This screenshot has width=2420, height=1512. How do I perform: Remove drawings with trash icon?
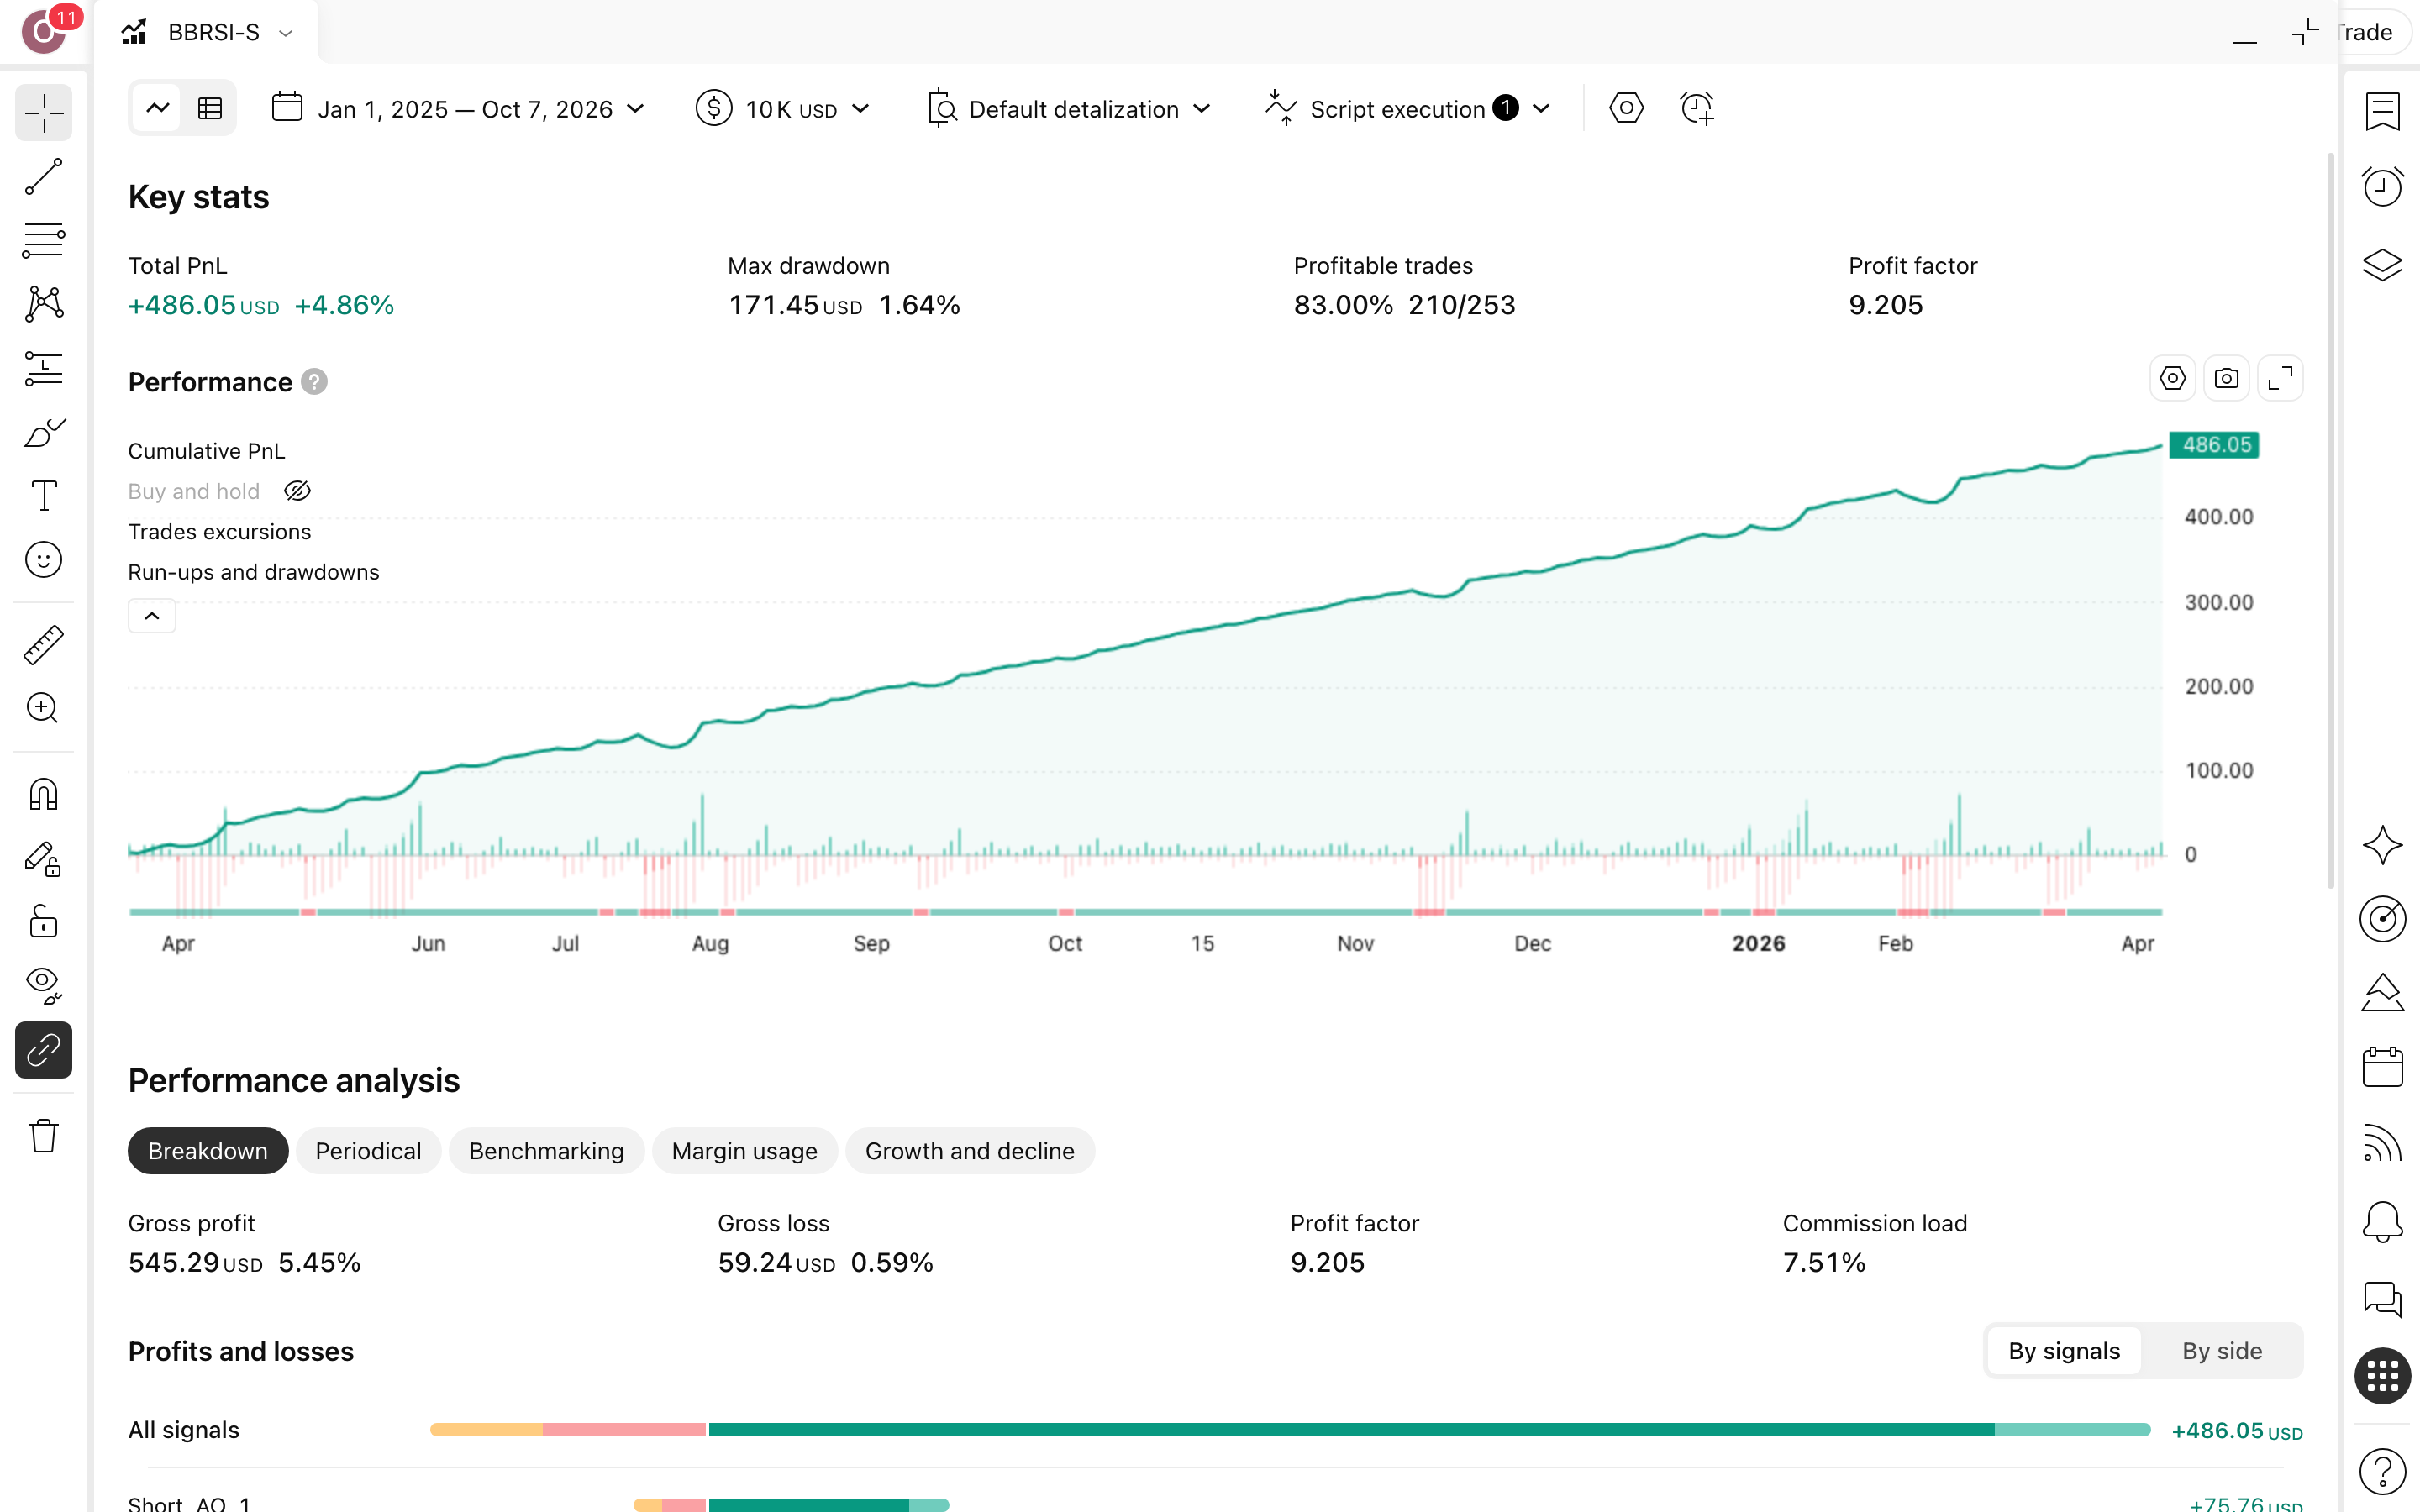pos(44,1136)
